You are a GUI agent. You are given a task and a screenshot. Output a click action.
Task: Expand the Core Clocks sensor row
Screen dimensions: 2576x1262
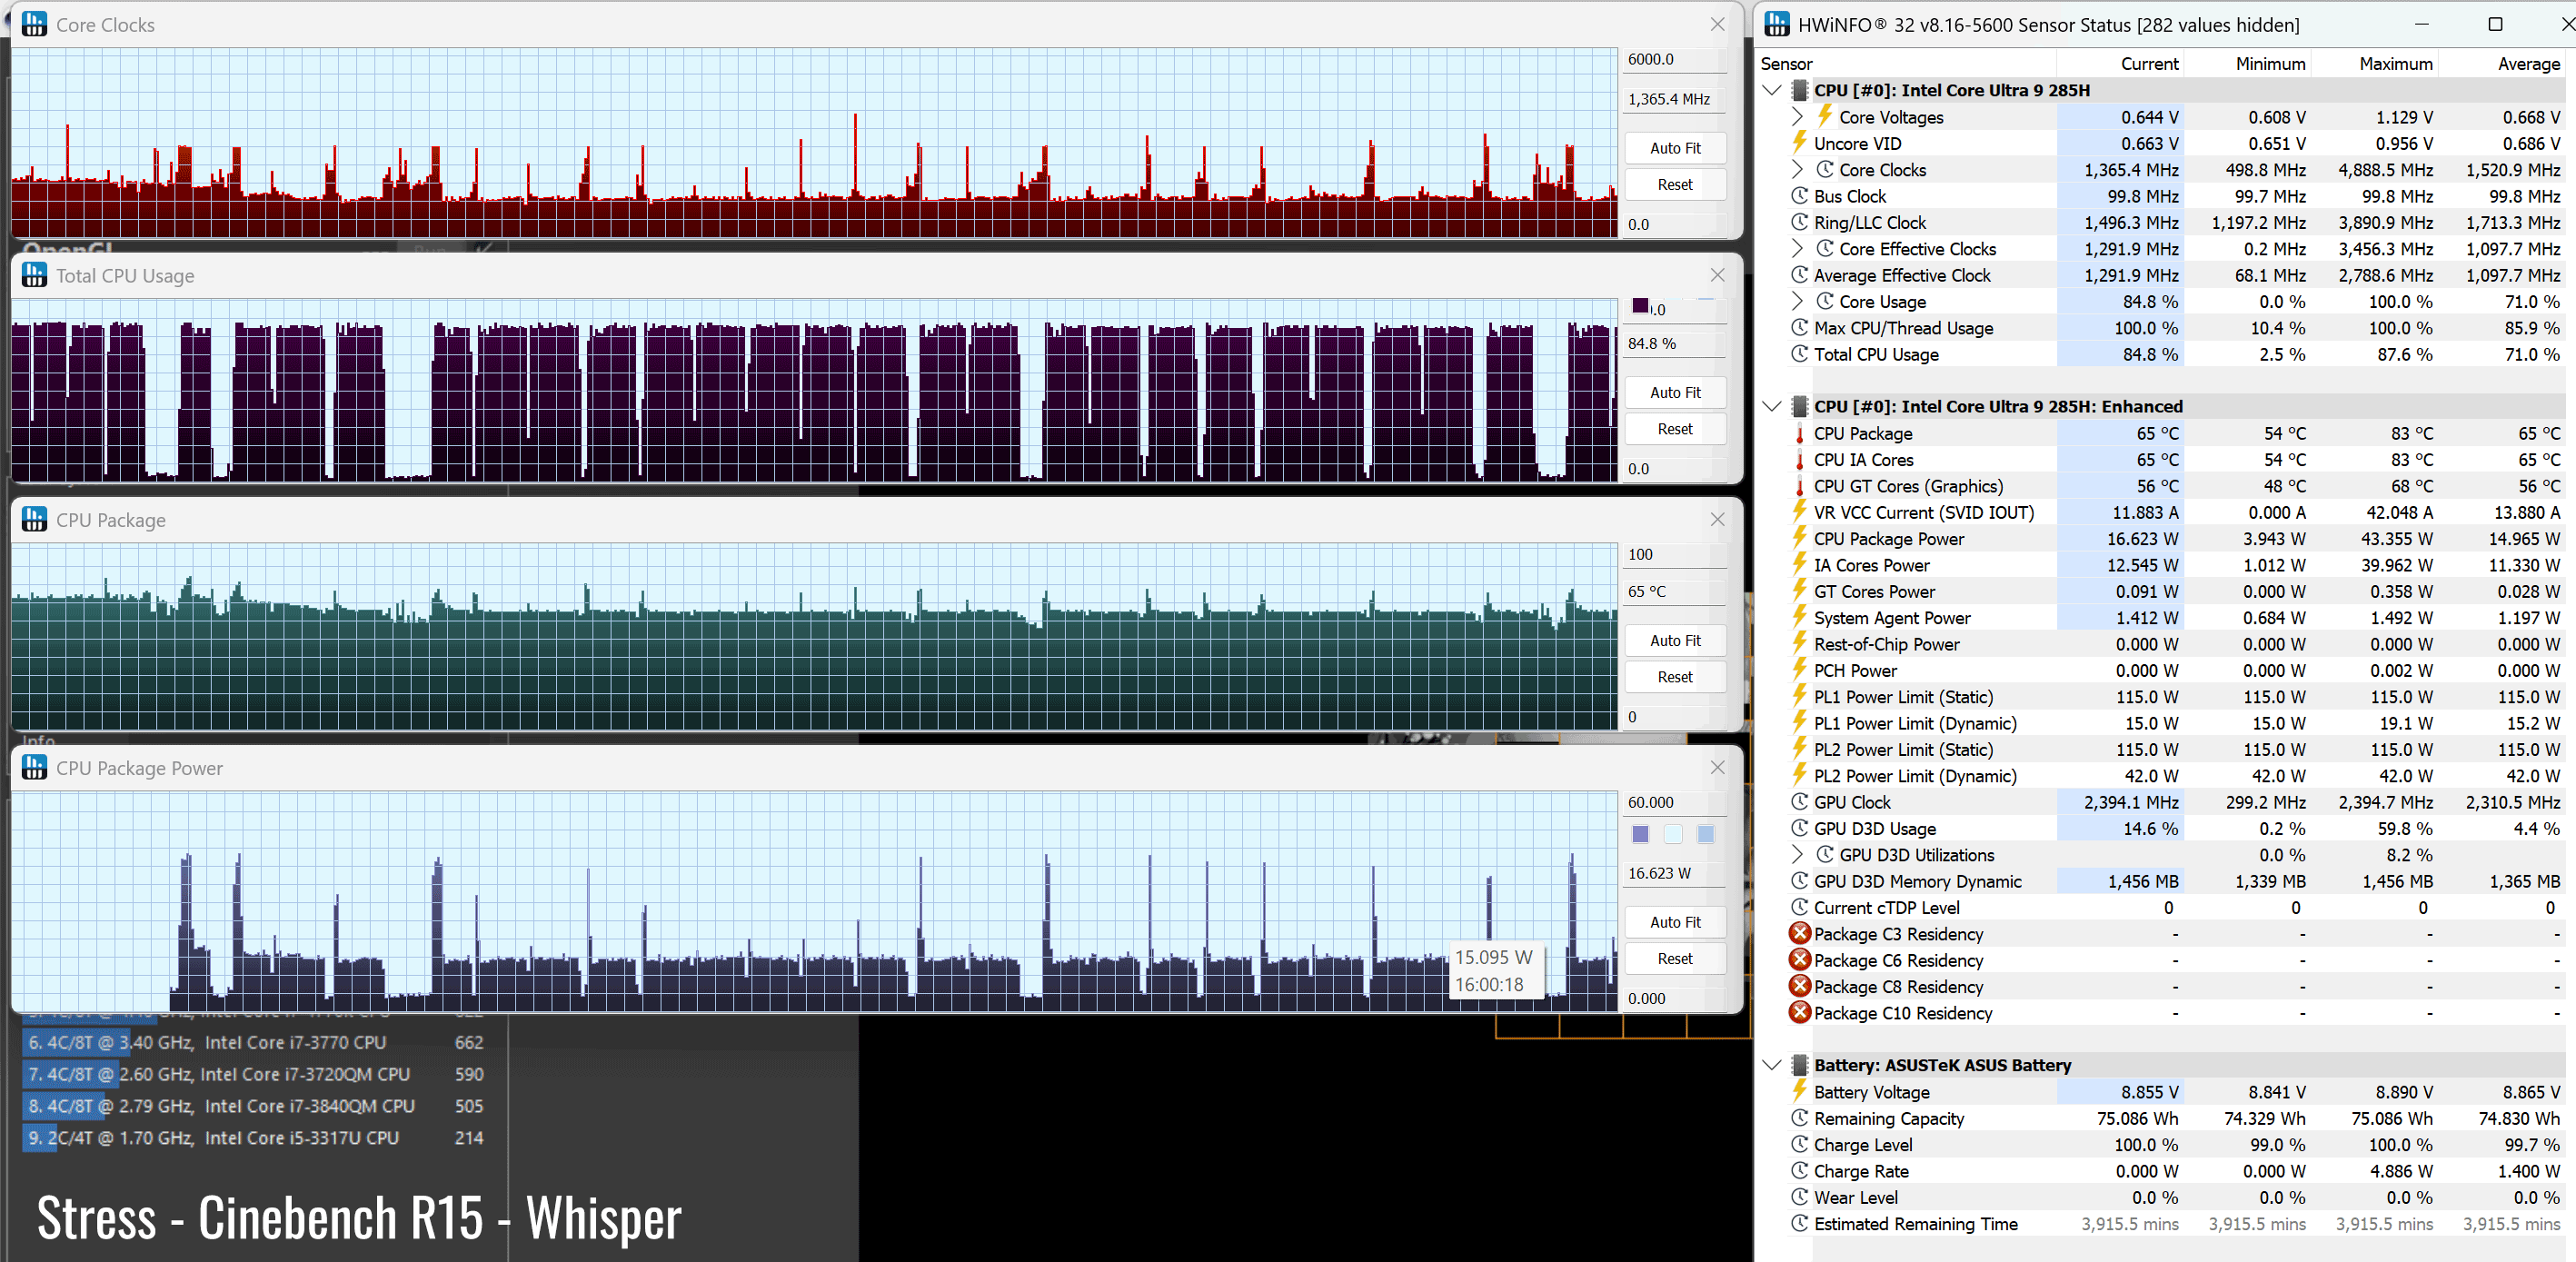click(x=1797, y=169)
